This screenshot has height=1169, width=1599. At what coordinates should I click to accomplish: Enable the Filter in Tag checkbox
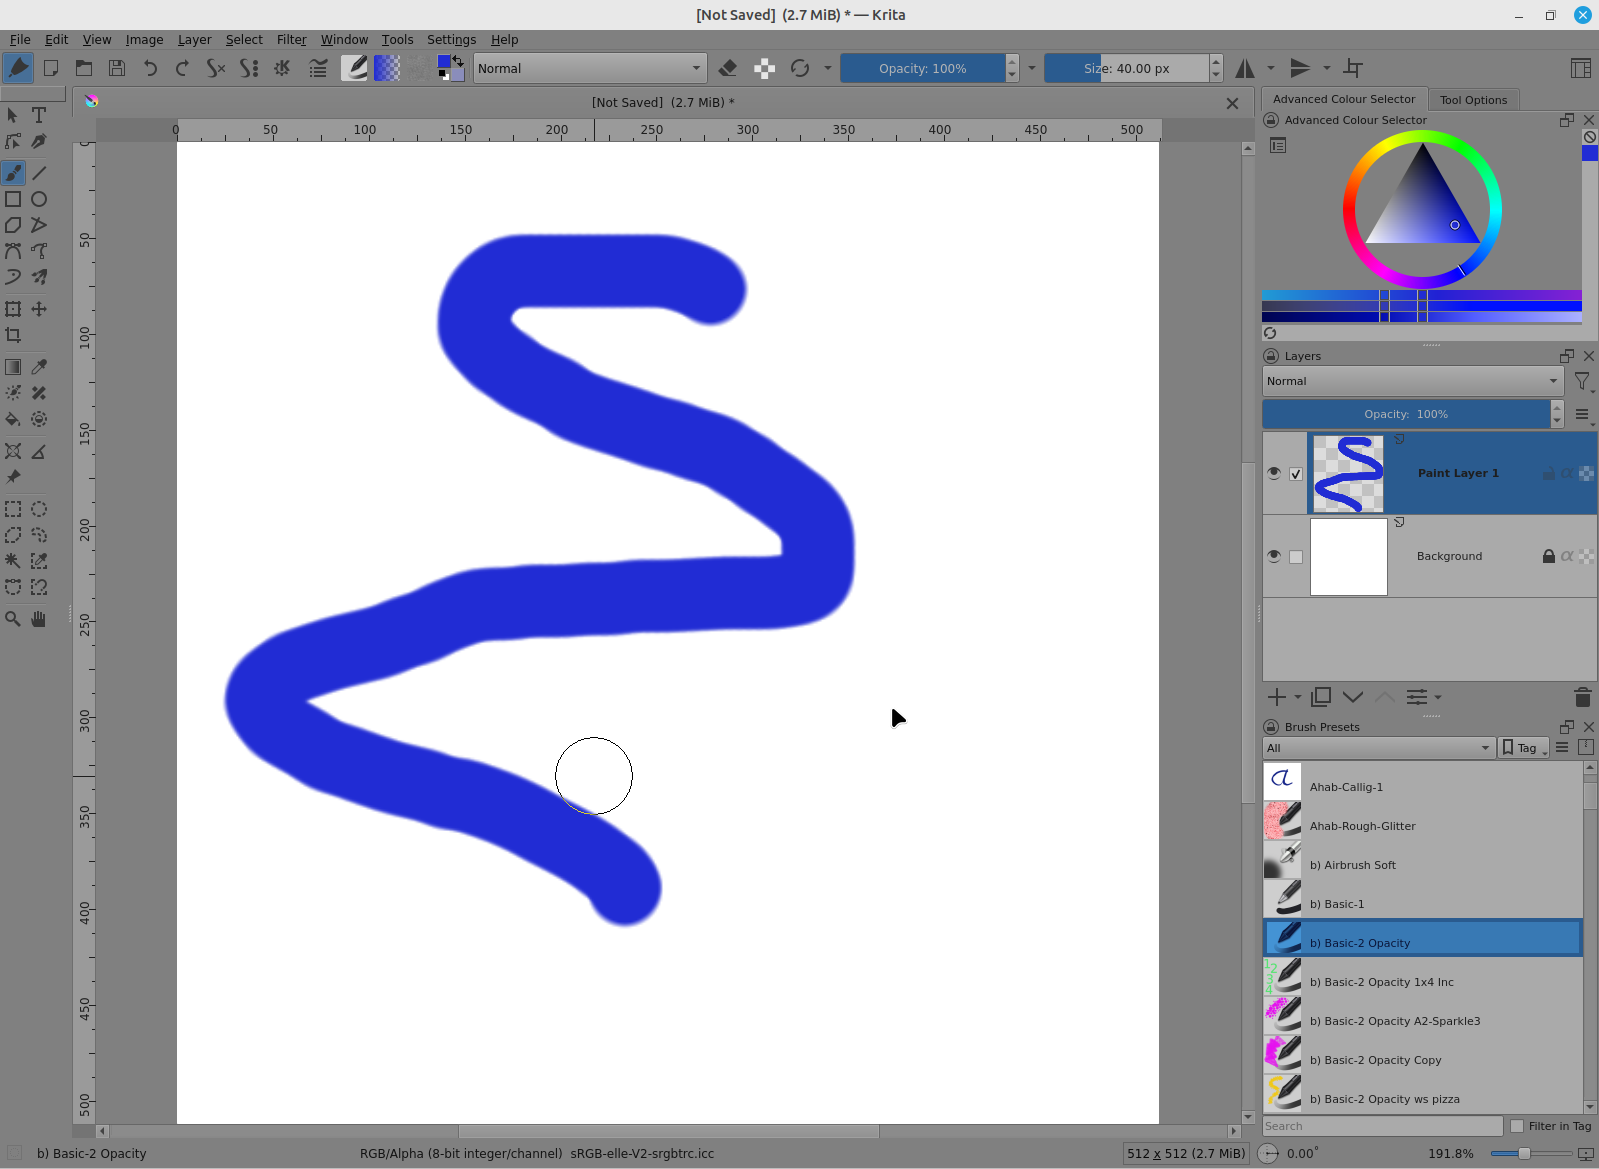click(1517, 1126)
